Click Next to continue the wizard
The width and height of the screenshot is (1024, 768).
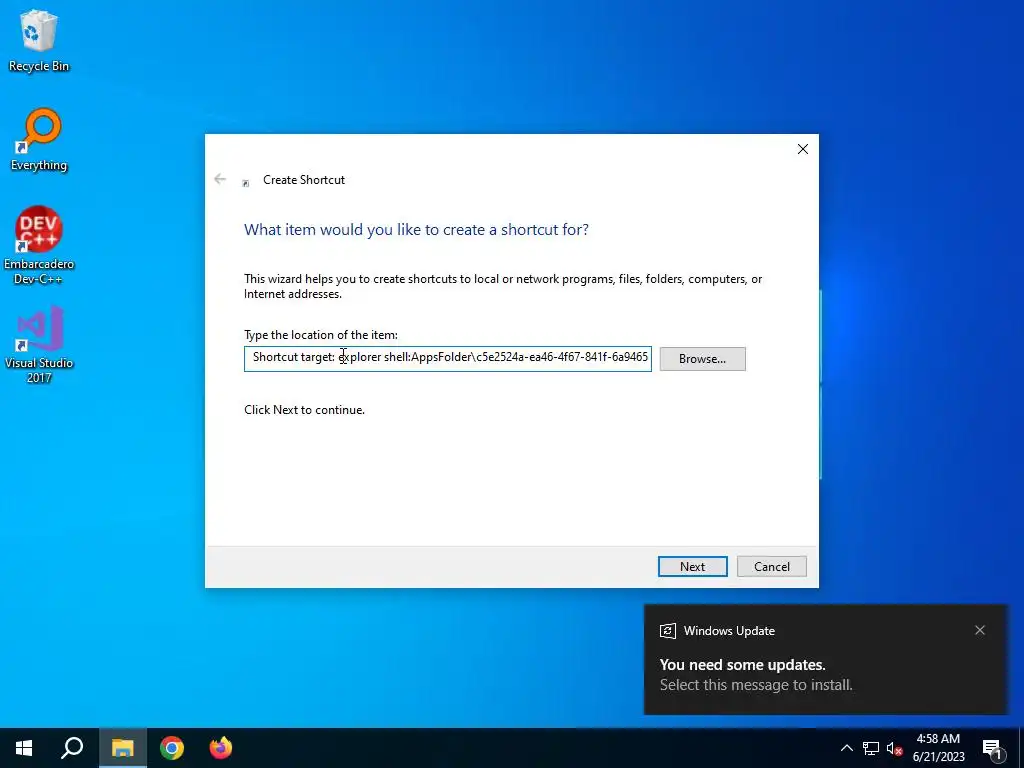(692, 566)
